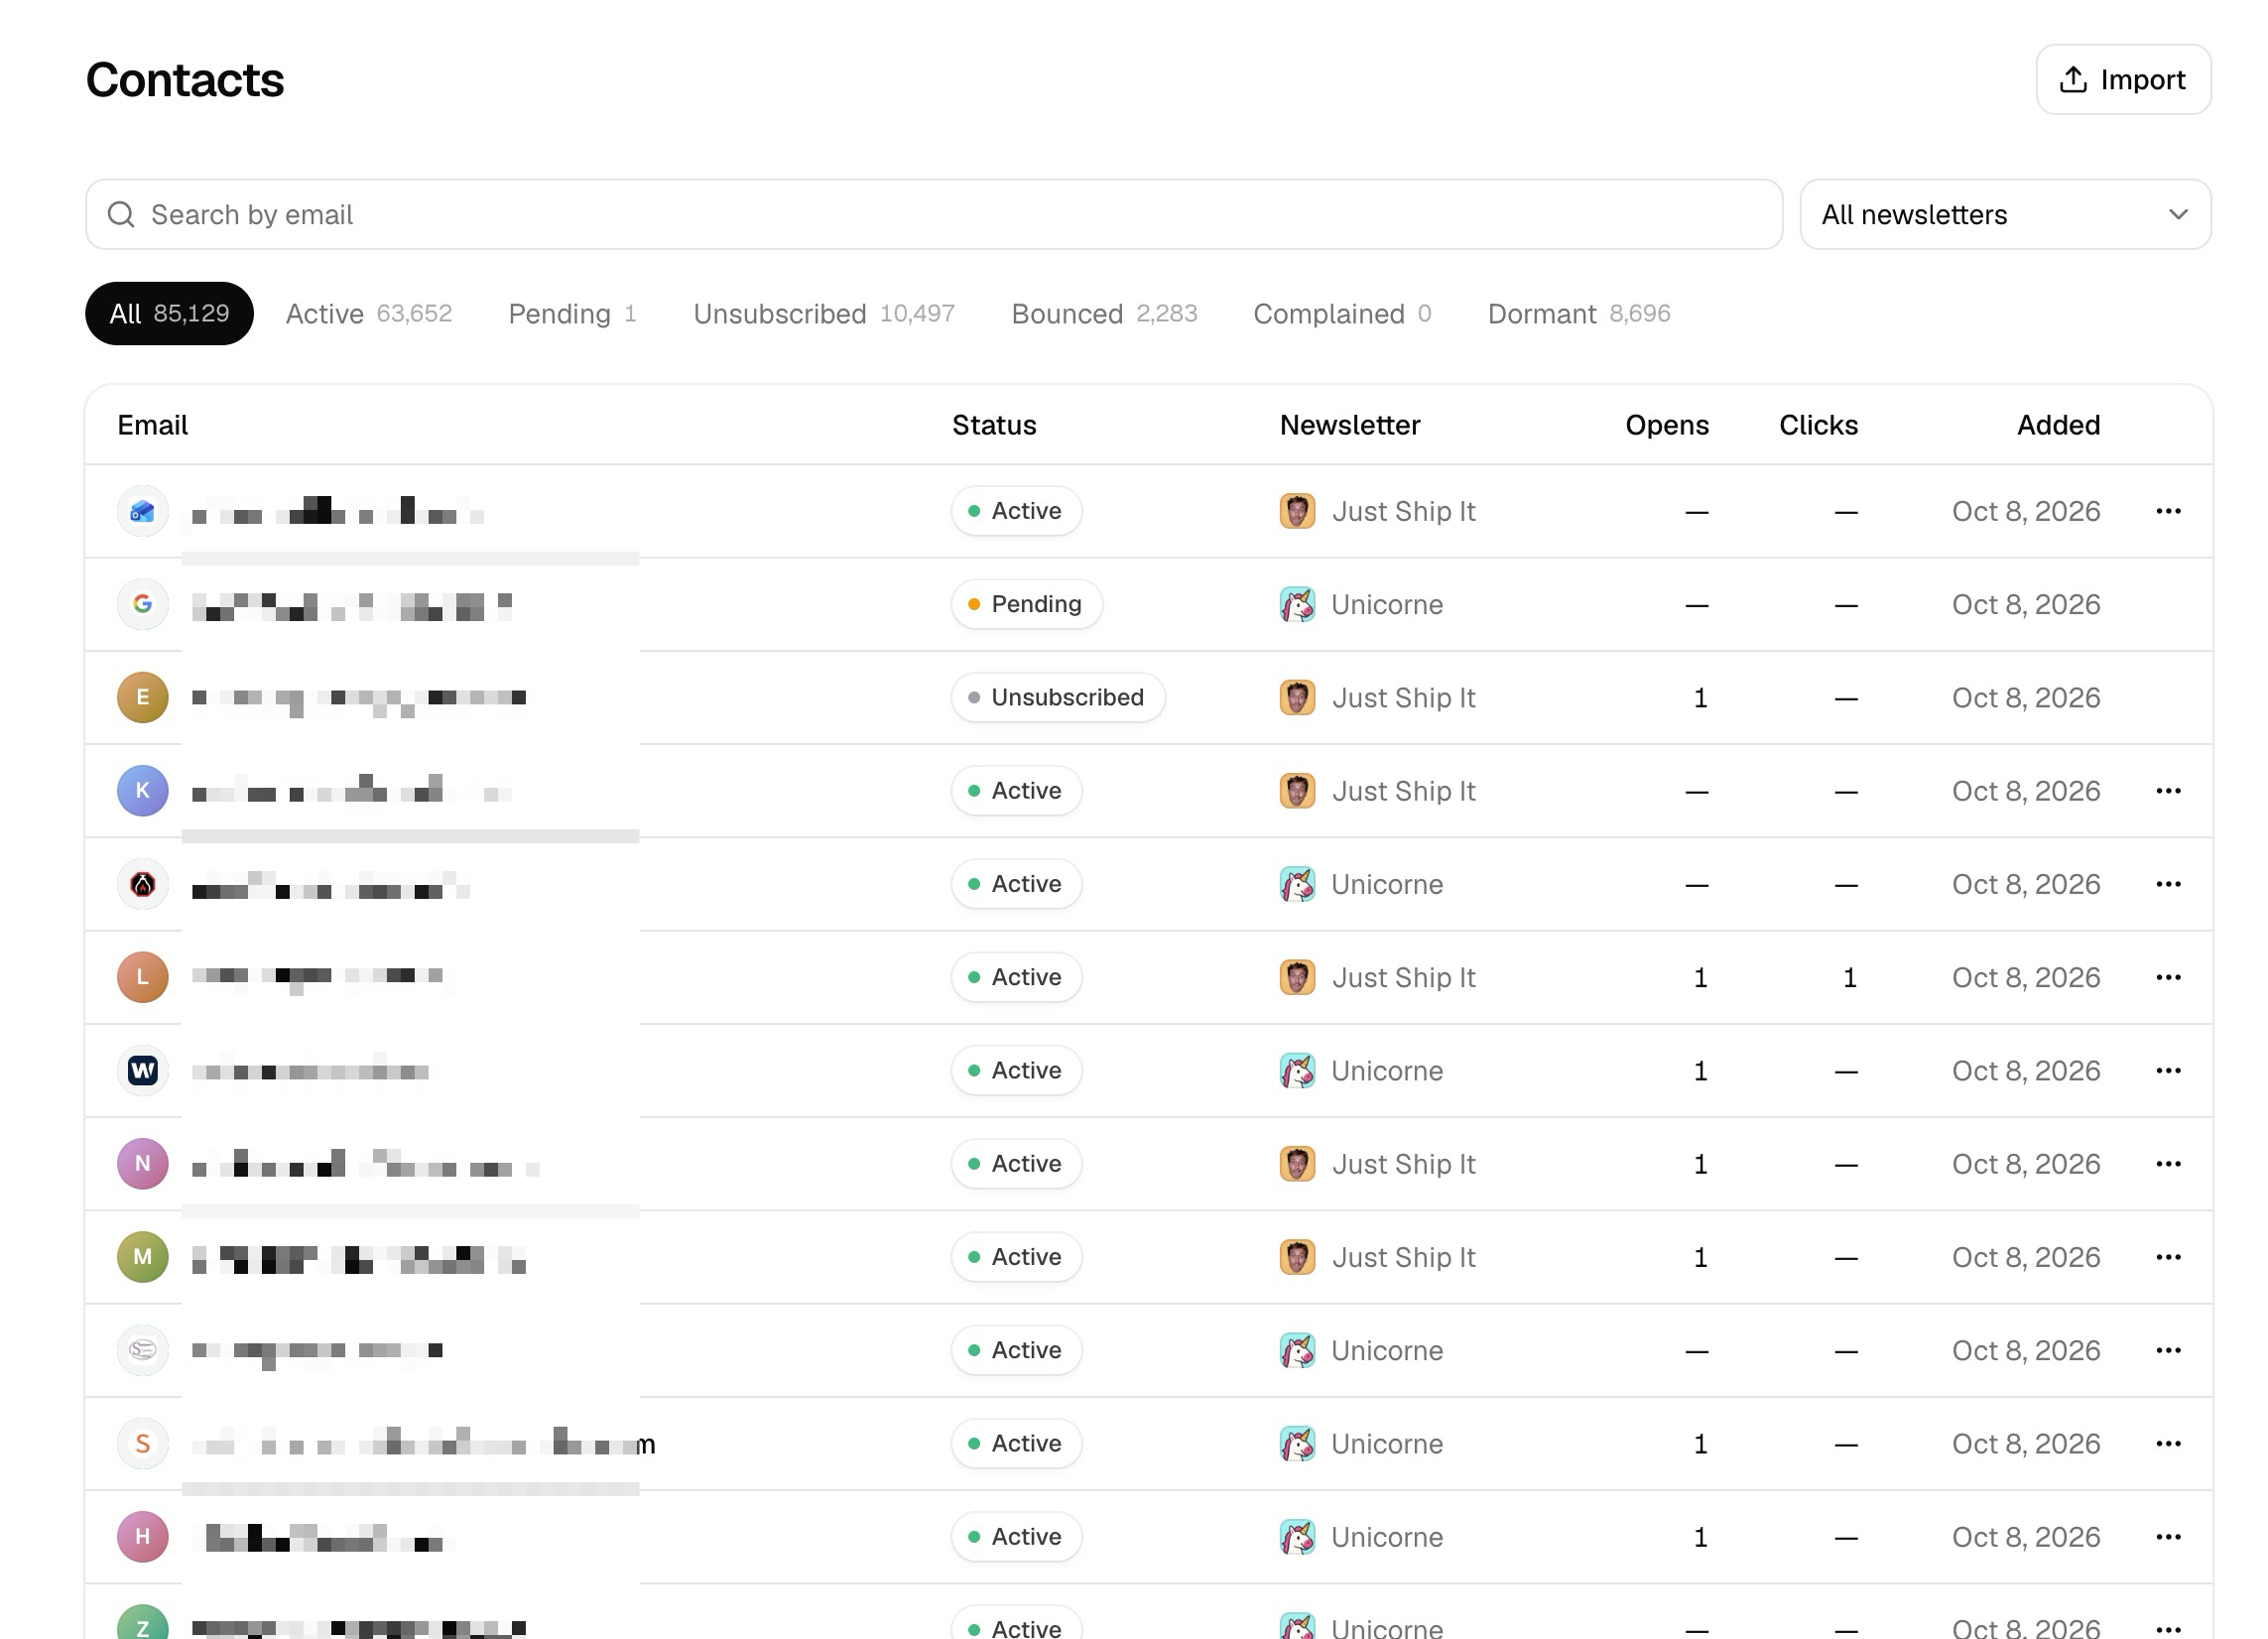Click the Pending status badge
Screen dimensions: 2268x1639
[1027, 604]
